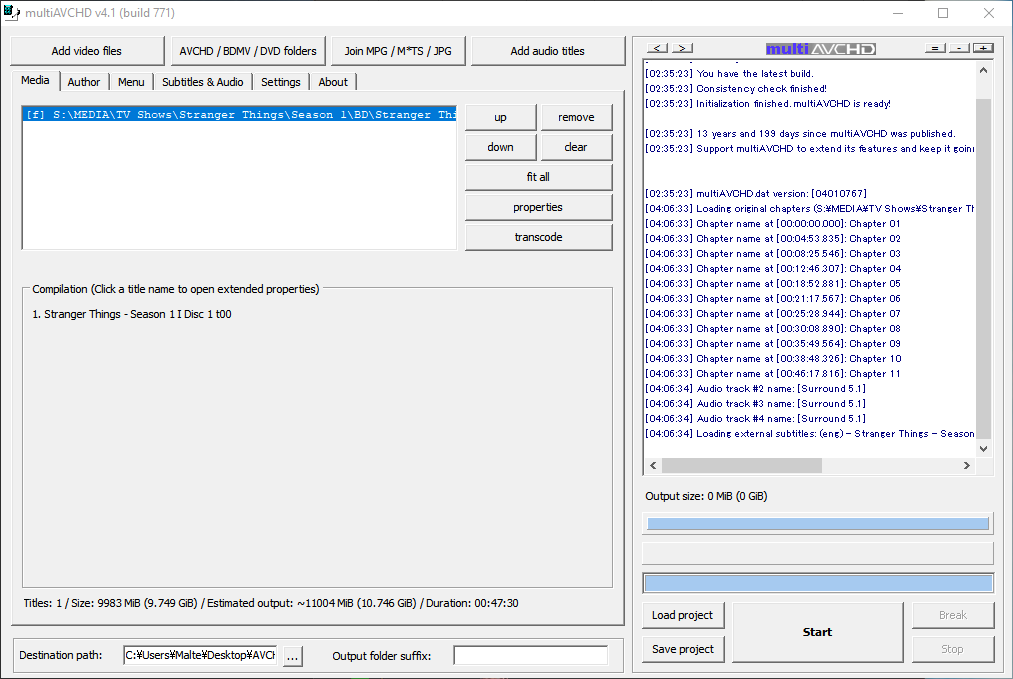Click the '=' button above the log
This screenshot has width=1013, height=679.
click(935, 48)
